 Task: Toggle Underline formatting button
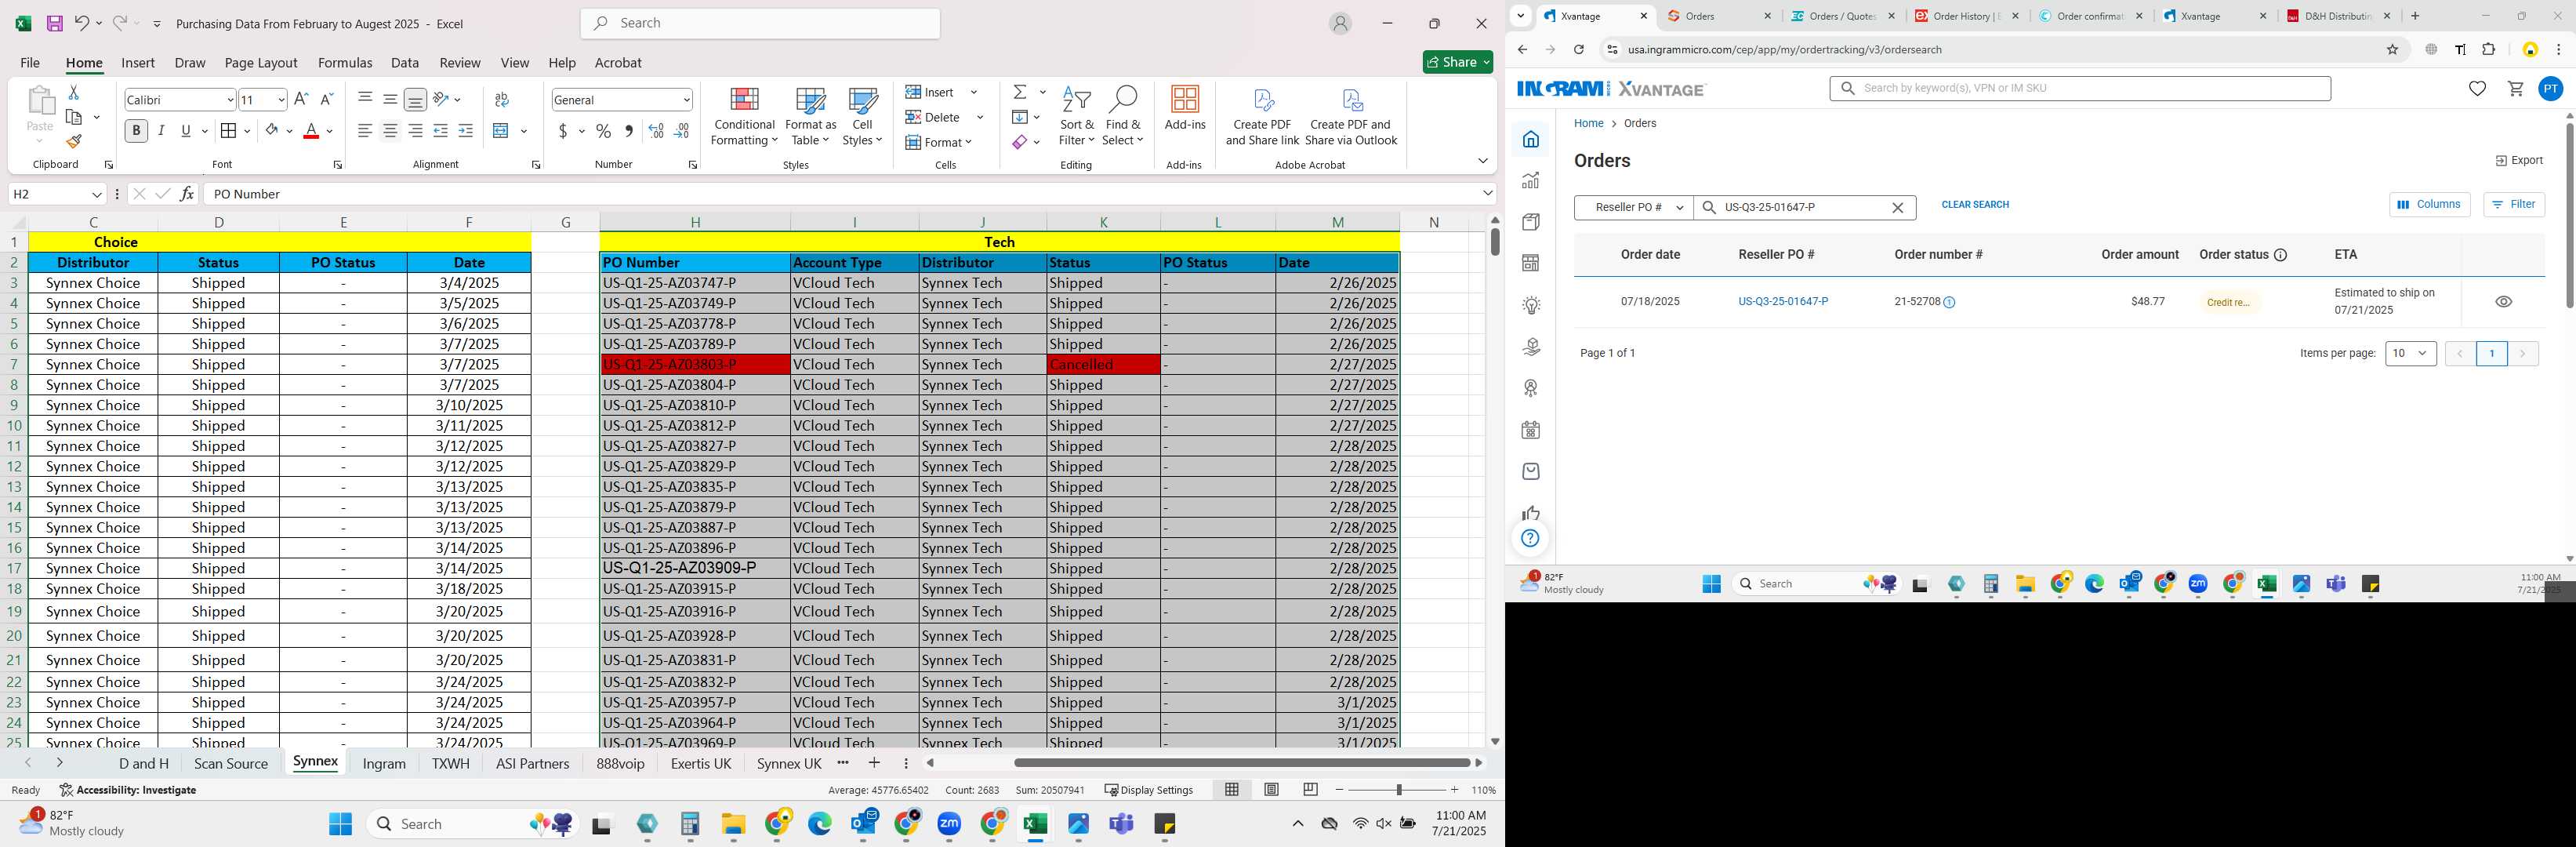tap(186, 131)
